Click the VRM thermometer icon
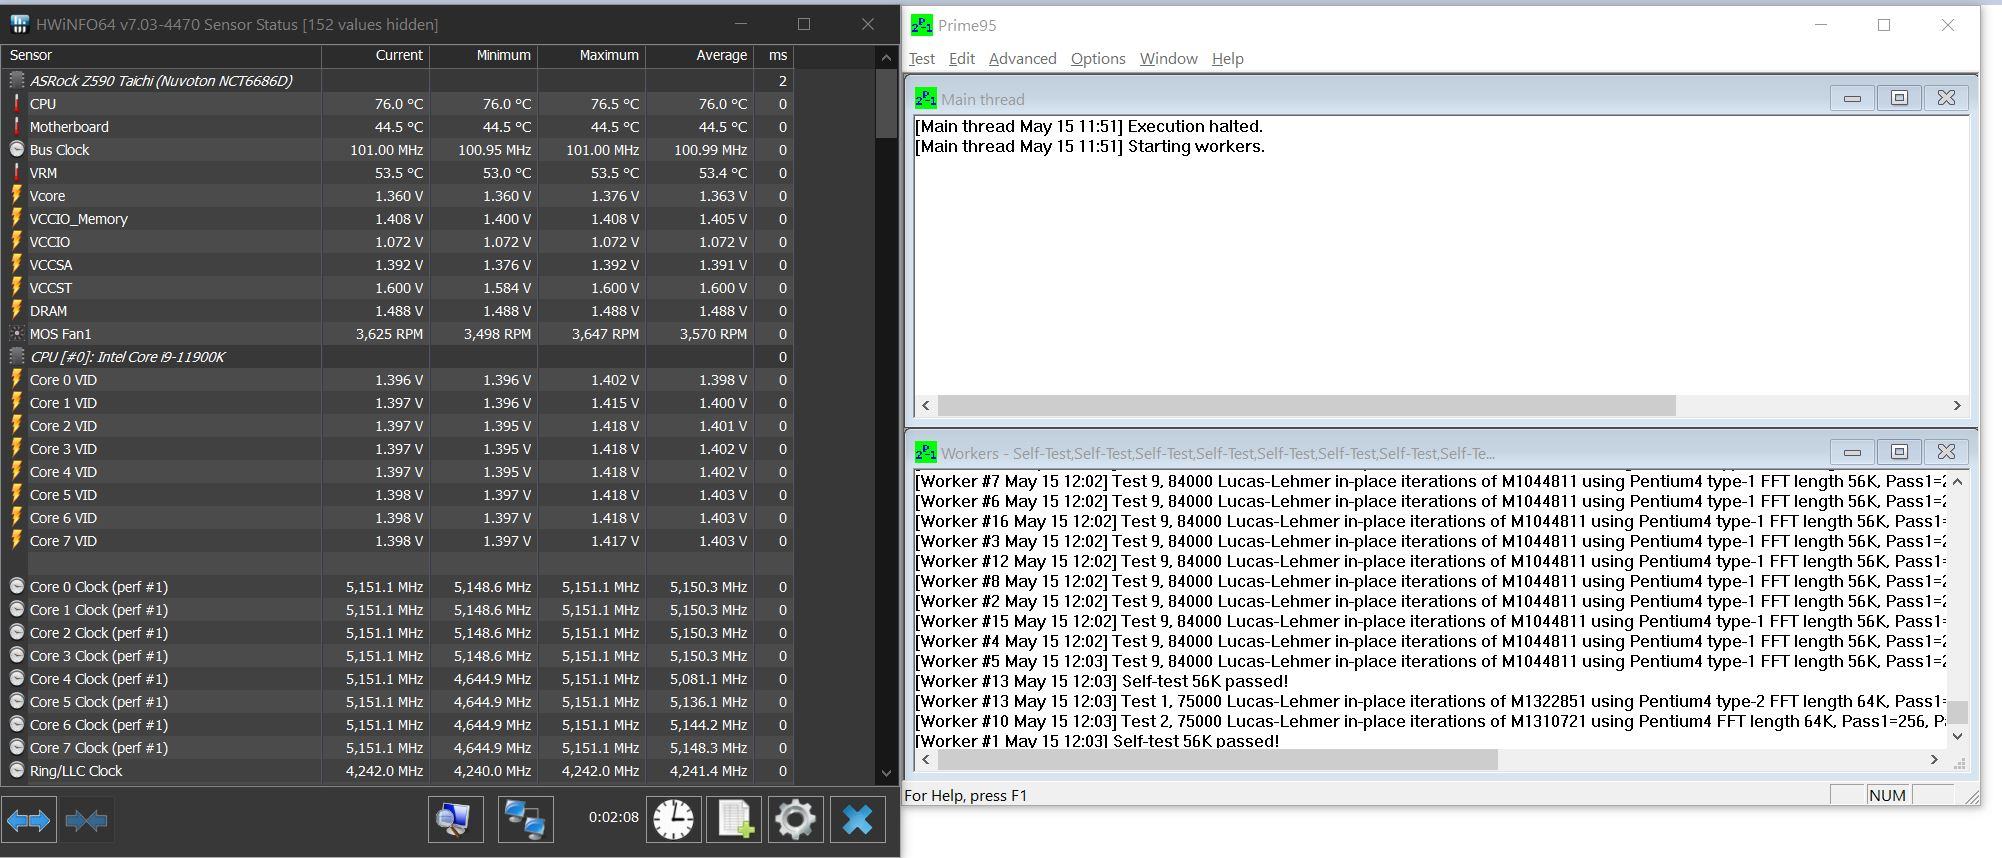 click(17, 172)
